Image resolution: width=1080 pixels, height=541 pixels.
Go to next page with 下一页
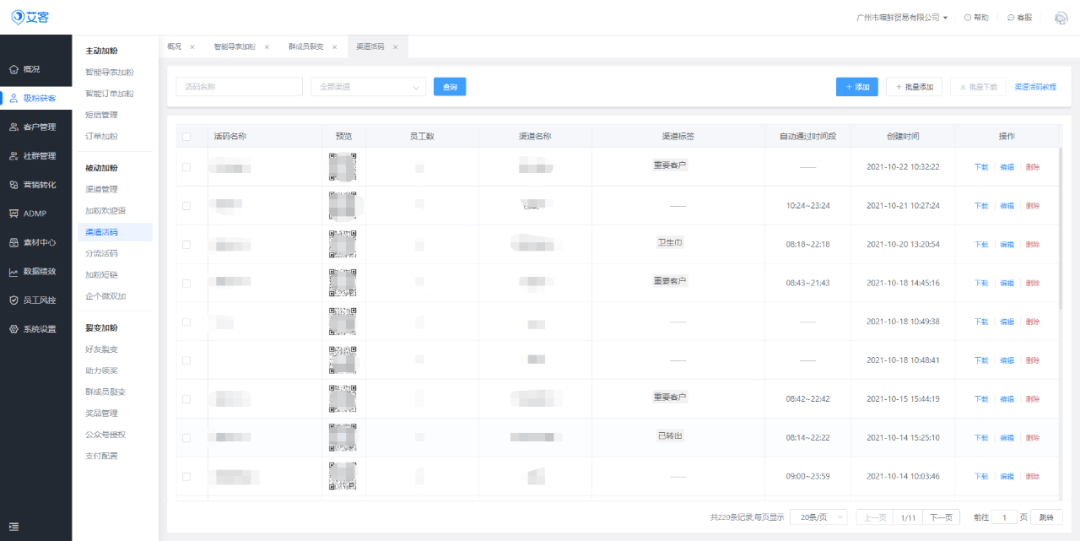coord(941,518)
